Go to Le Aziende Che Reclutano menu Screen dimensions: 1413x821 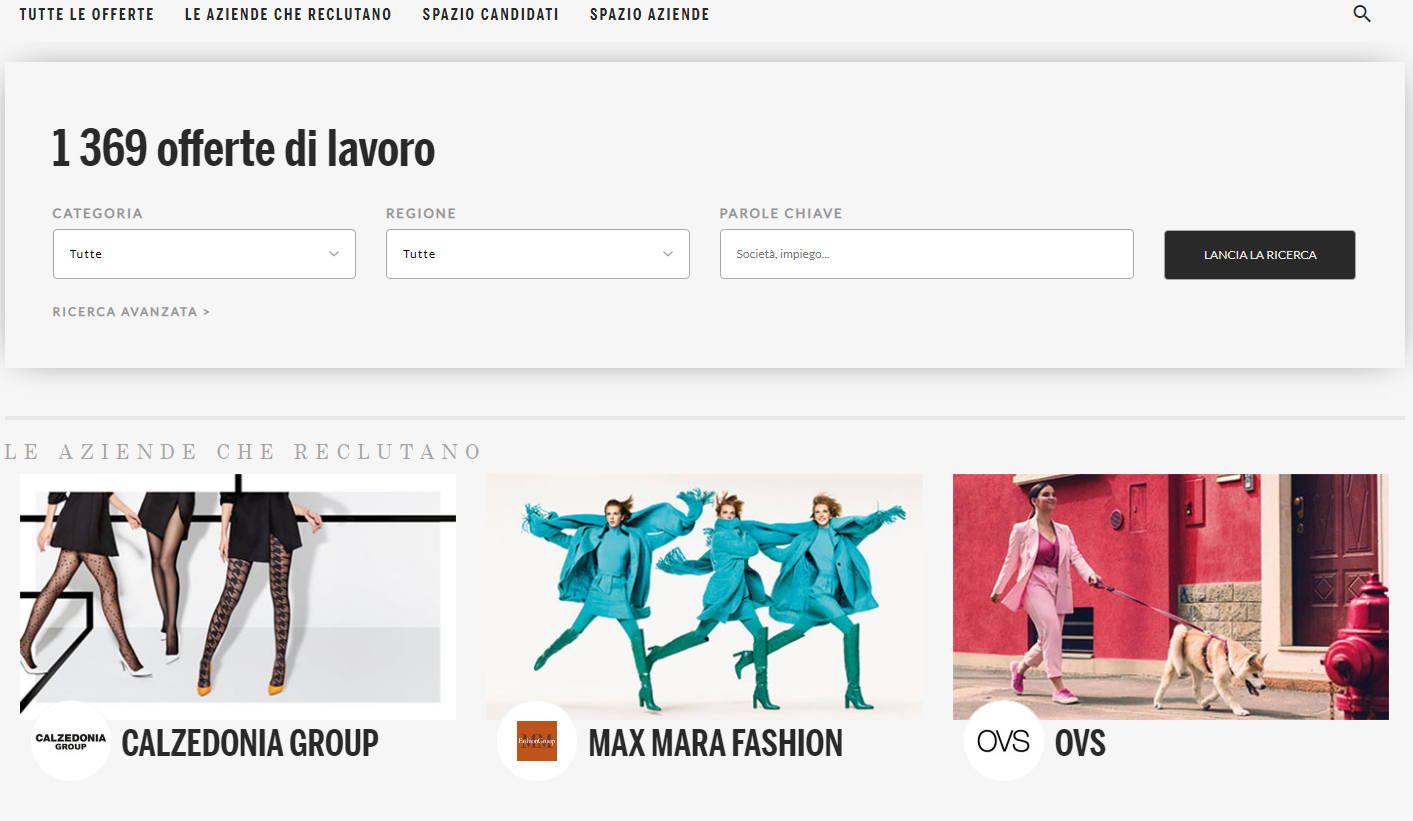click(x=288, y=15)
